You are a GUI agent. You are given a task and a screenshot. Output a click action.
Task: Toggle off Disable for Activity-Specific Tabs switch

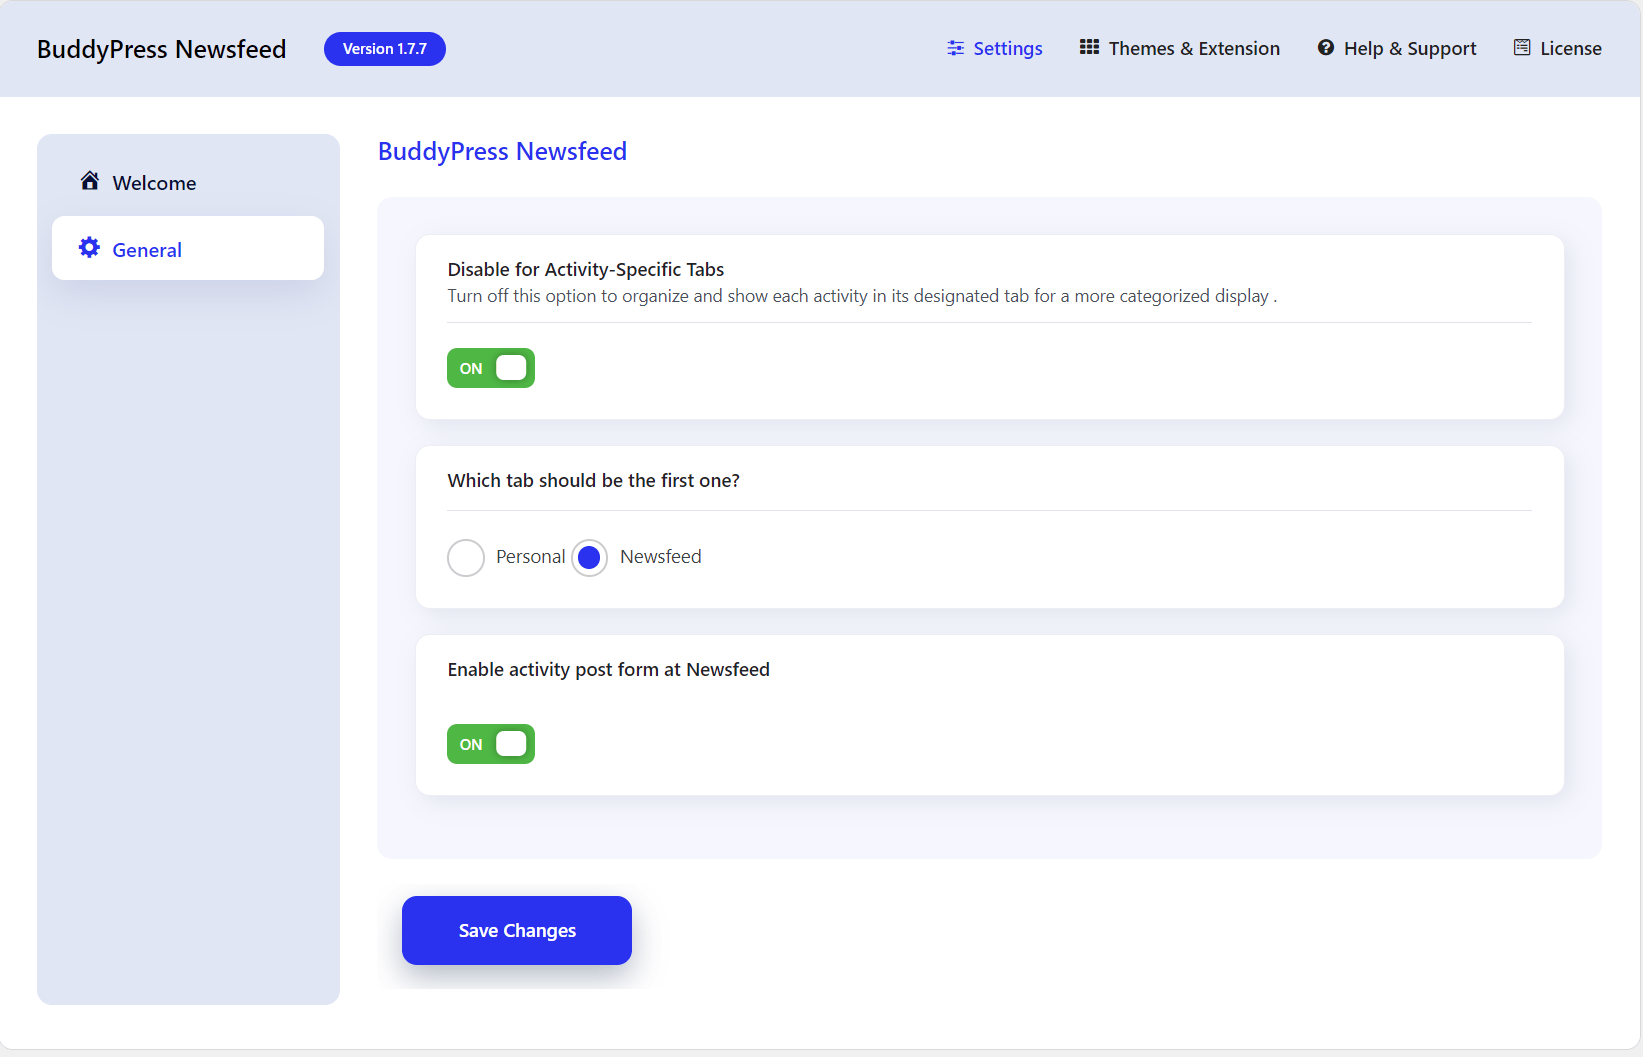click(491, 368)
